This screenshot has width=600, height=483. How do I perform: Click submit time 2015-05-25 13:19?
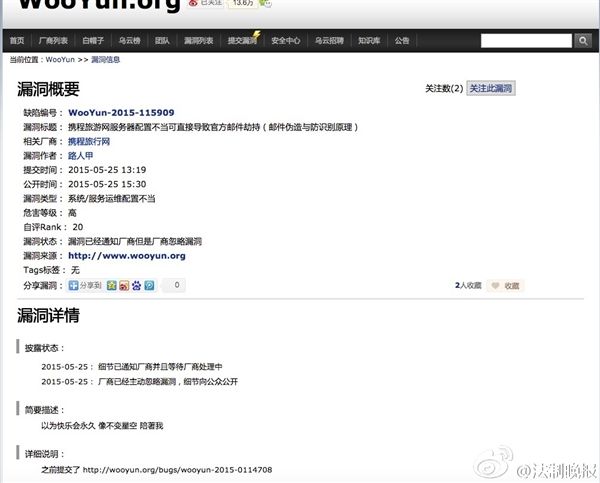(x=107, y=170)
